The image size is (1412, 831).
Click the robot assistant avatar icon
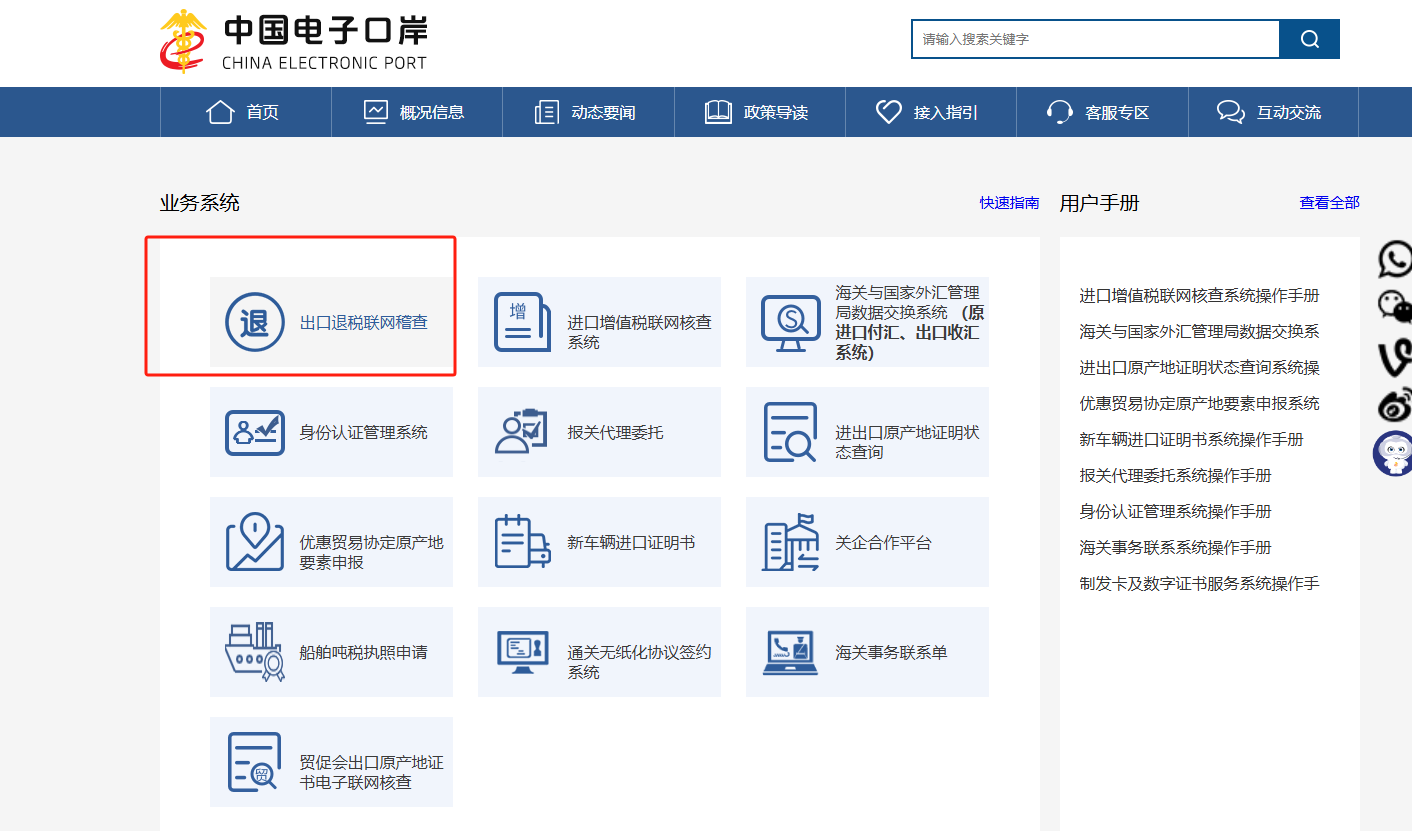click(x=1393, y=454)
